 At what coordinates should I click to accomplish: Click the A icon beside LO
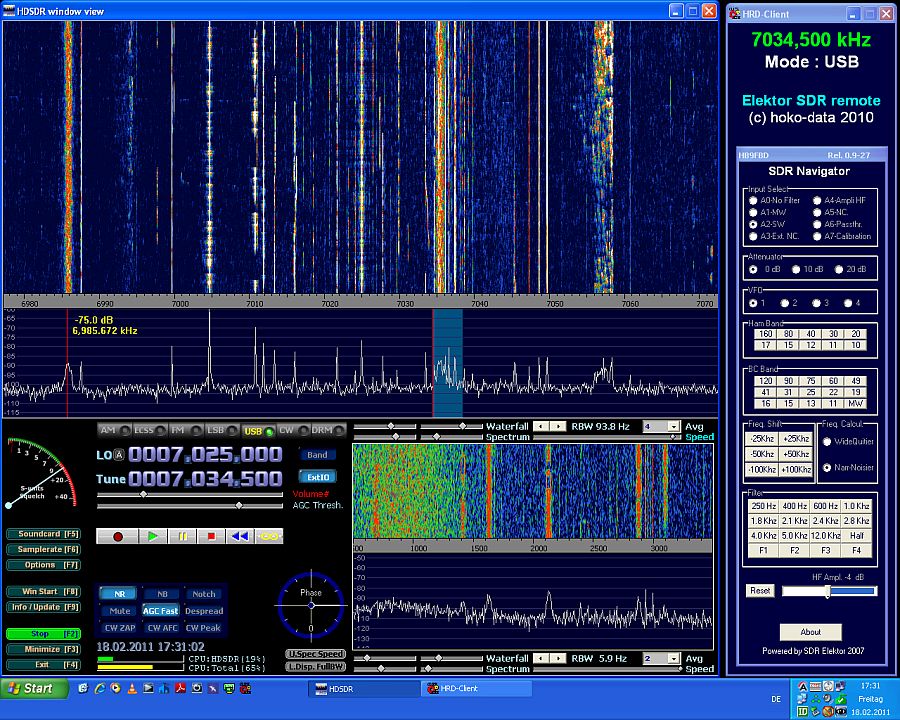click(x=119, y=455)
